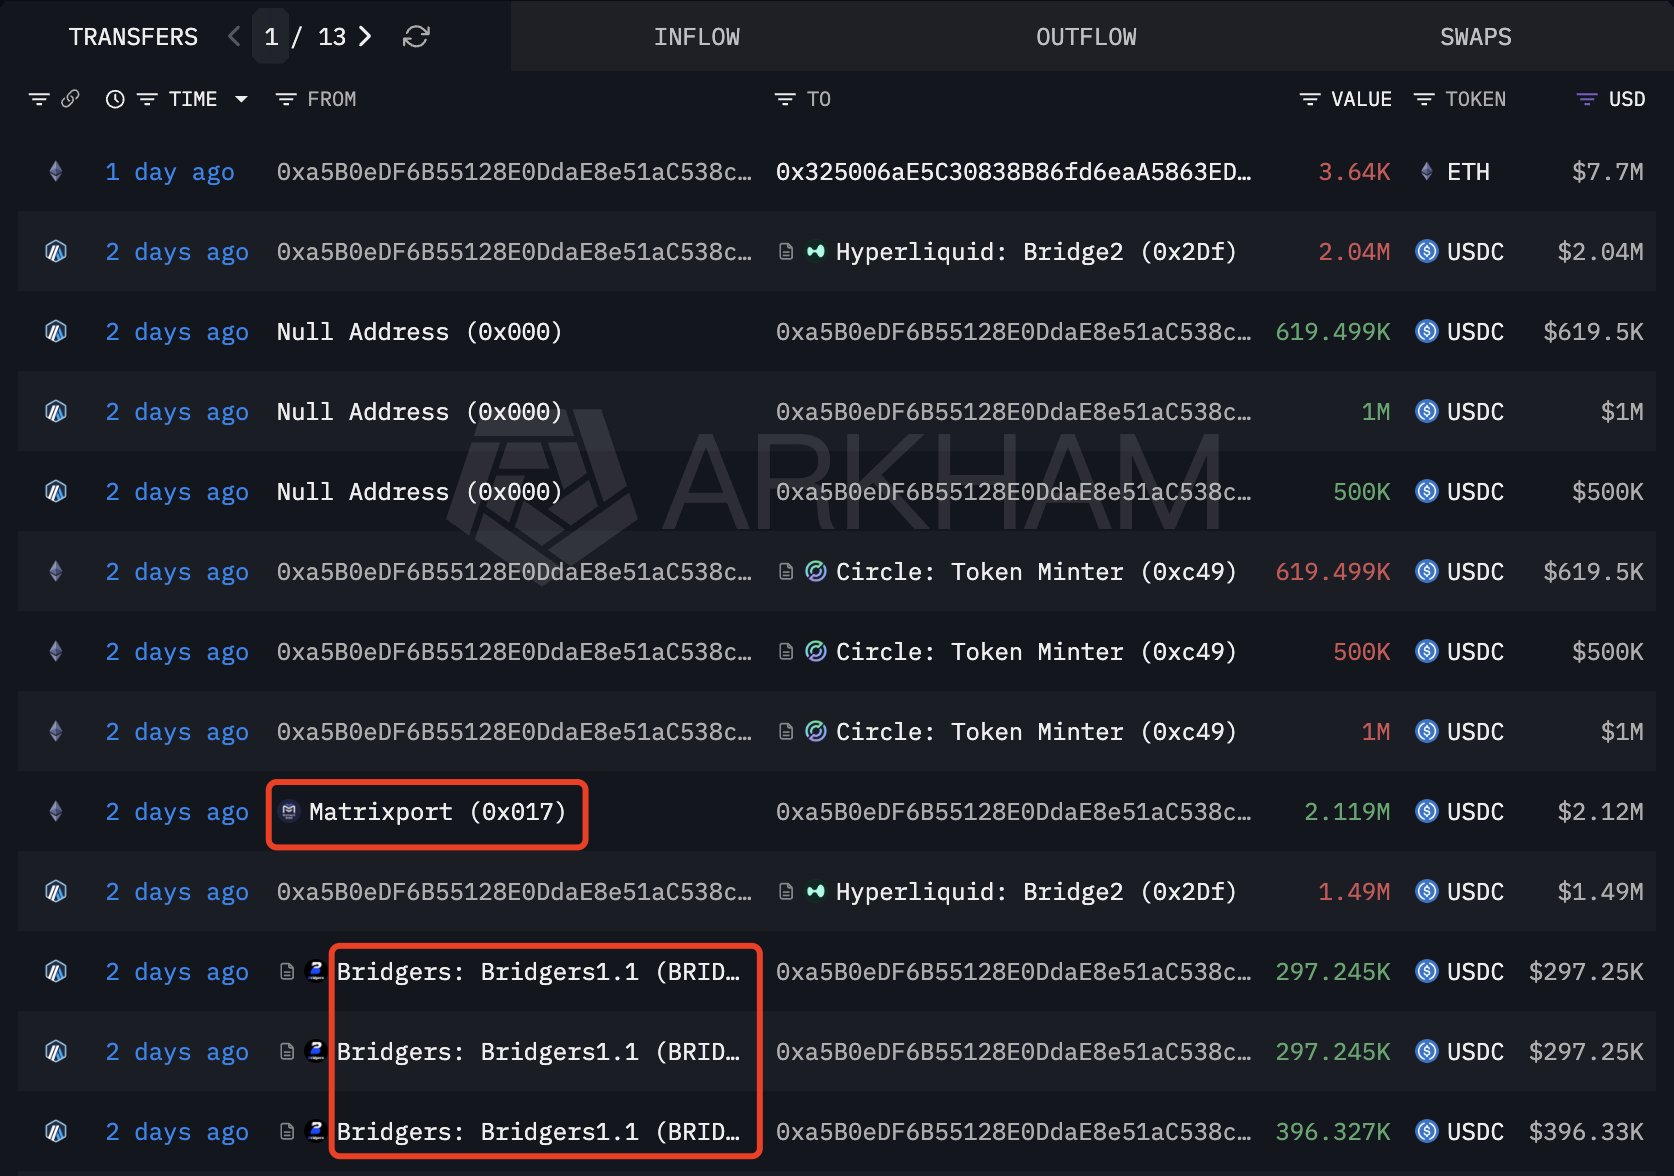The width and height of the screenshot is (1674, 1176).
Task: Click the Hyperliquid logo in the 1.49M row
Action: pos(816,892)
